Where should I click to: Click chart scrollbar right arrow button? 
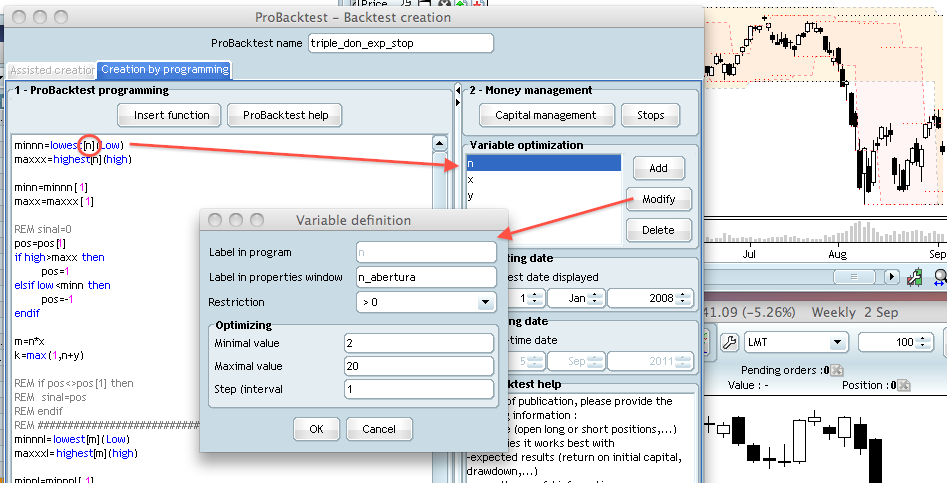[891, 277]
